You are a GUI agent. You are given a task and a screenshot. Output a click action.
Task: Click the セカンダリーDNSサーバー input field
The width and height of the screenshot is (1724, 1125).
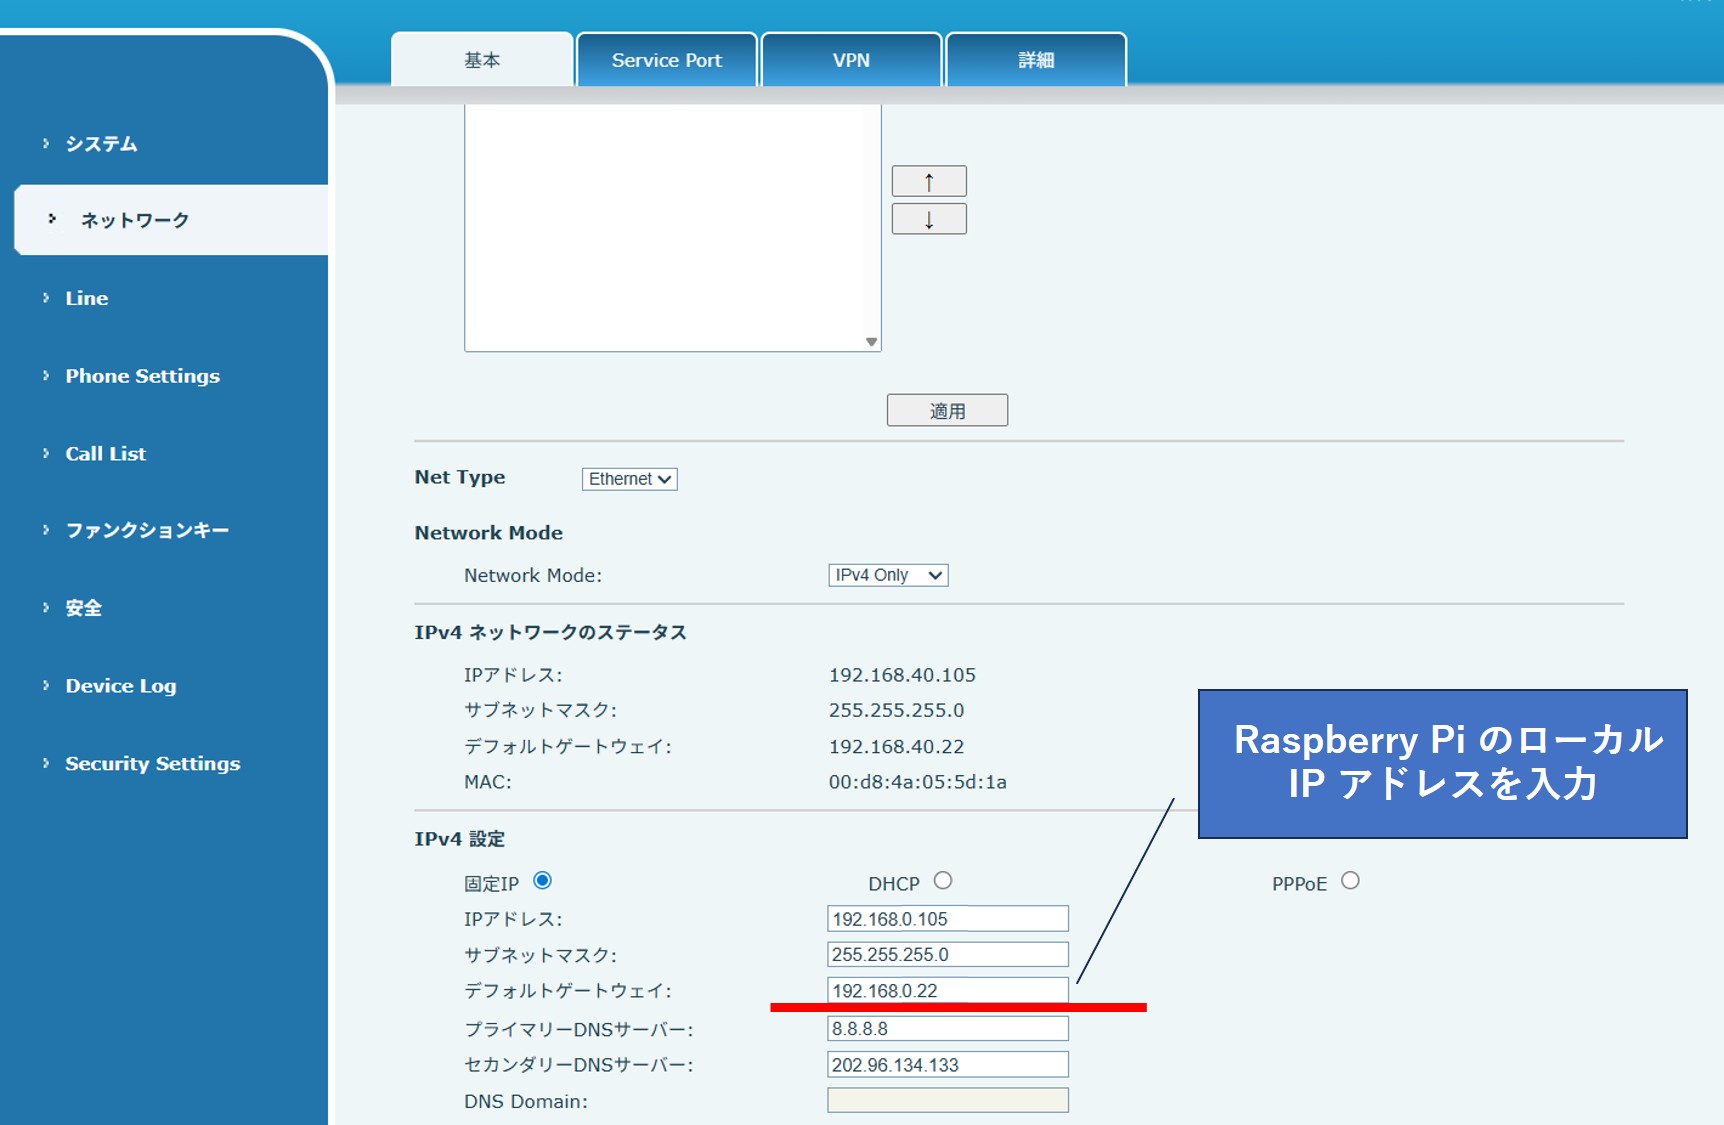948,1064
